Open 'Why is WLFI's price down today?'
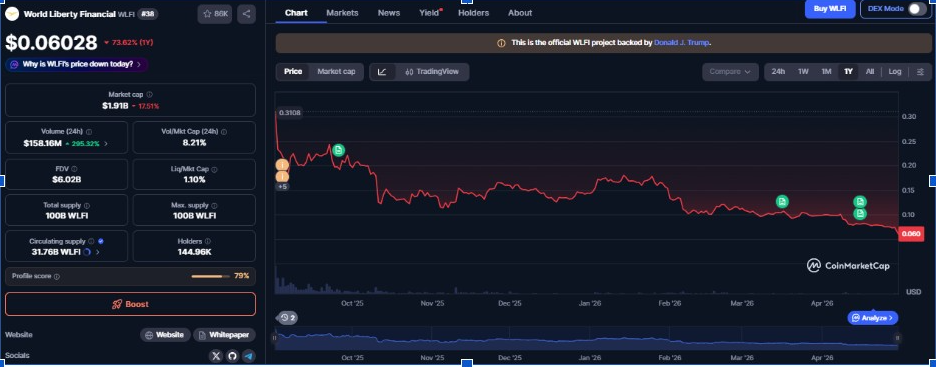Image resolution: width=936 pixels, height=367 pixels. coord(76,64)
